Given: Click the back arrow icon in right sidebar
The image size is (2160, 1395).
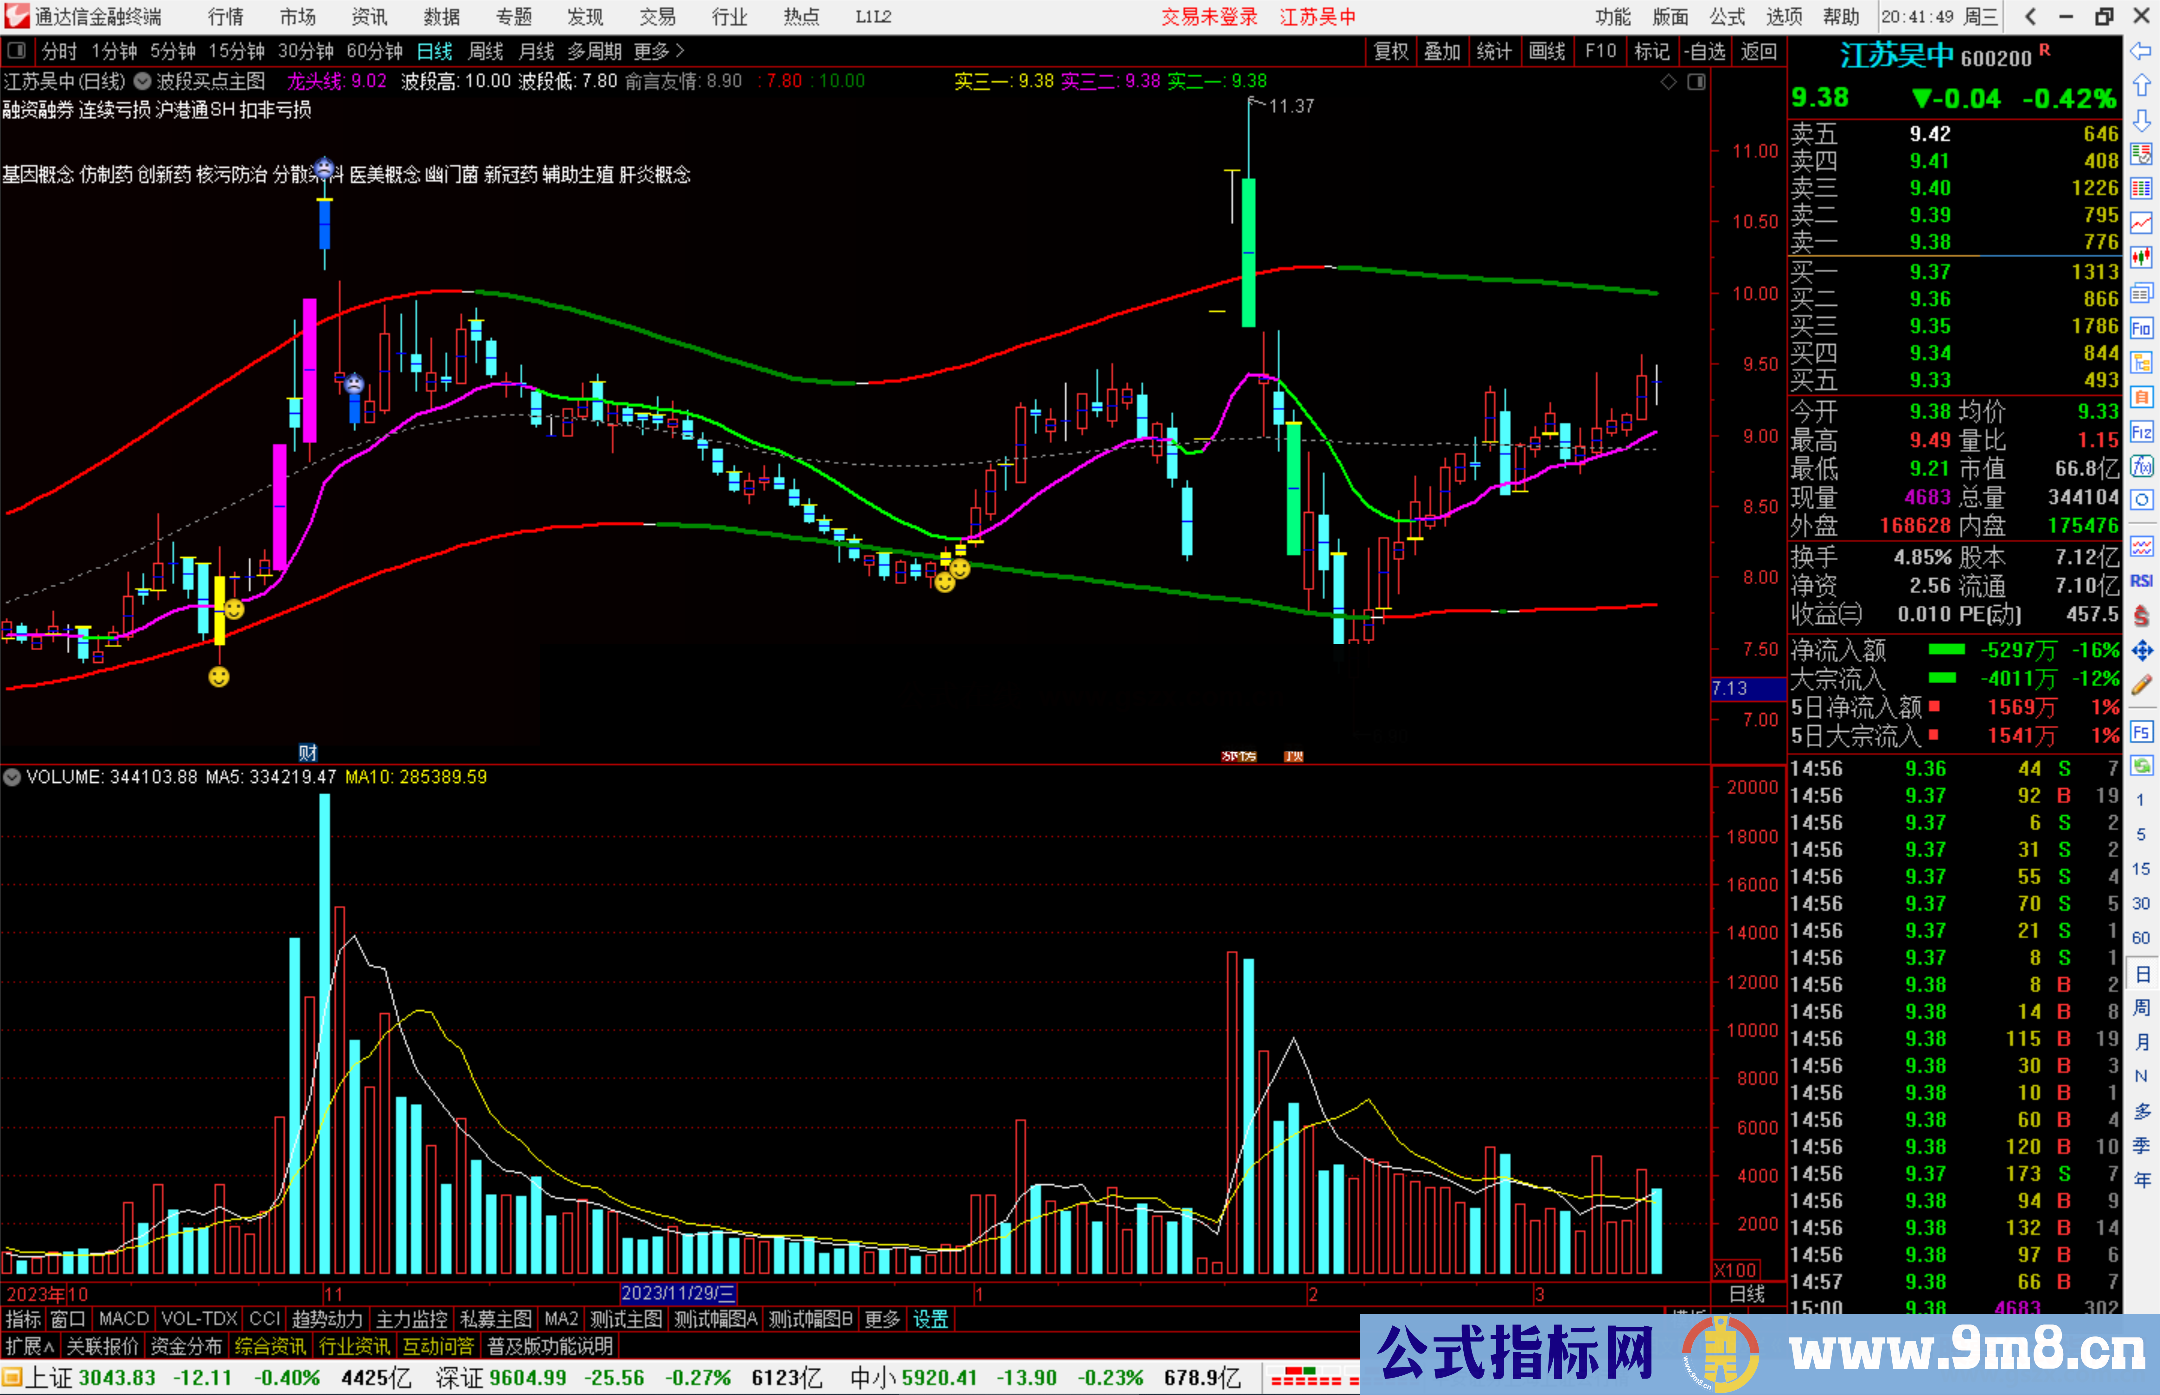Looking at the screenshot, I should [x=2141, y=51].
